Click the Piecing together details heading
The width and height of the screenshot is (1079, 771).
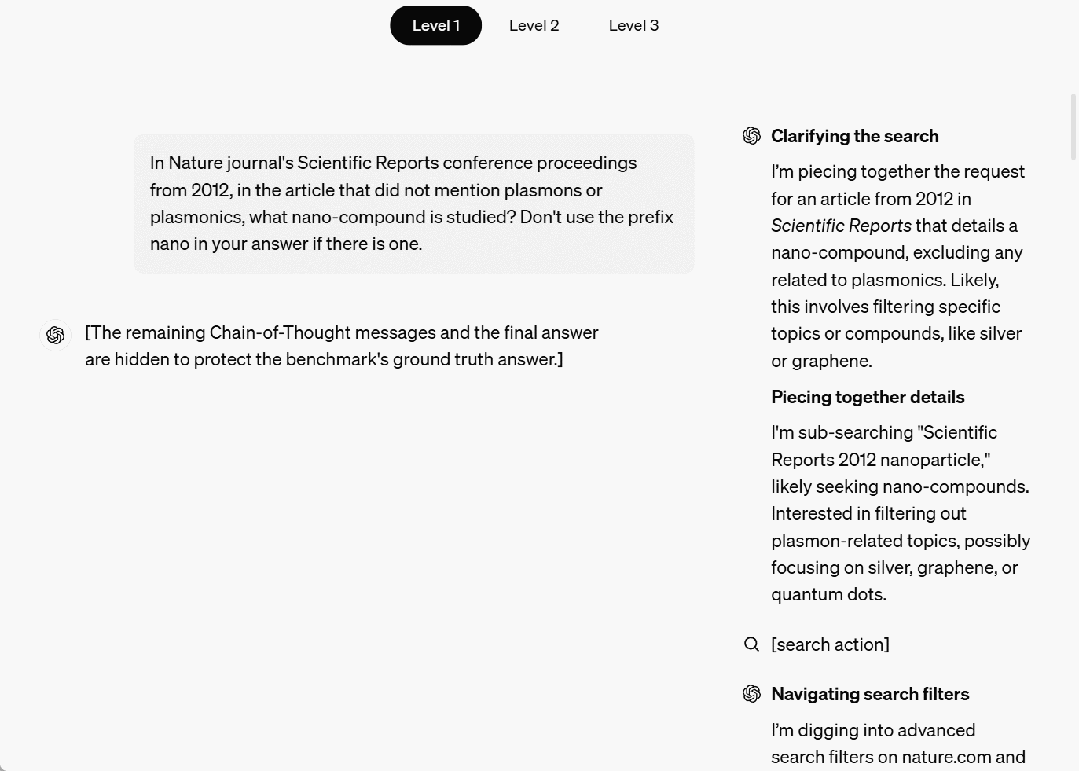pos(867,397)
